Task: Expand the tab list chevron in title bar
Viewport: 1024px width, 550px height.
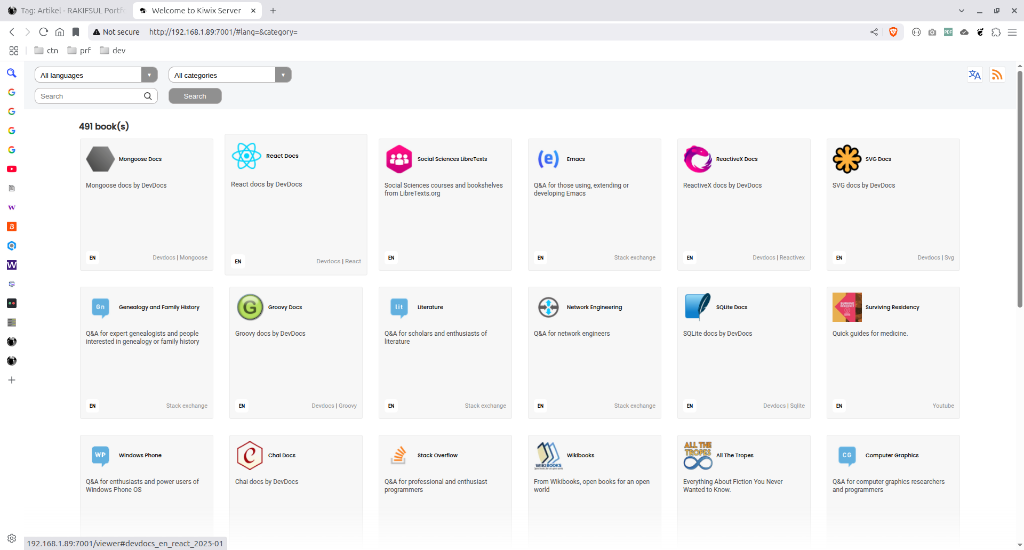Action: pos(961,10)
